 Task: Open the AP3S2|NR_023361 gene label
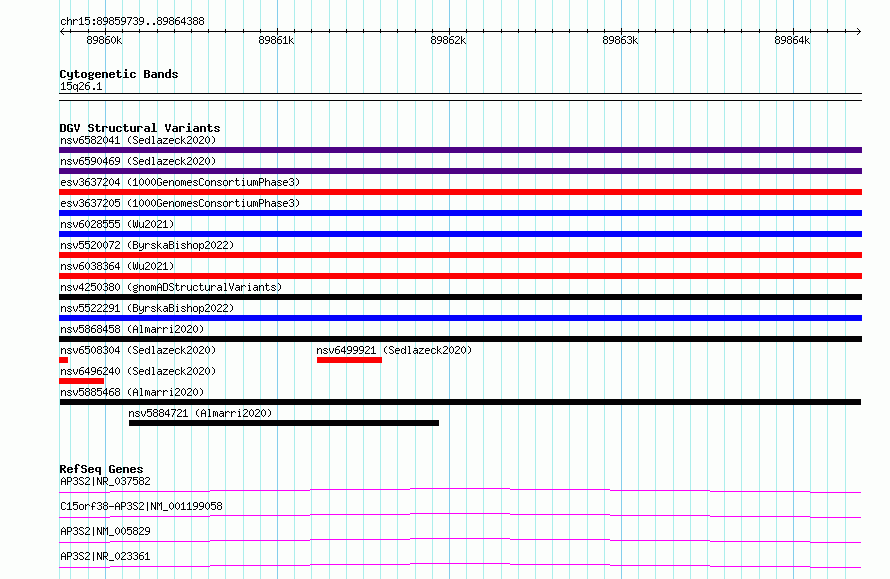coord(105,556)
